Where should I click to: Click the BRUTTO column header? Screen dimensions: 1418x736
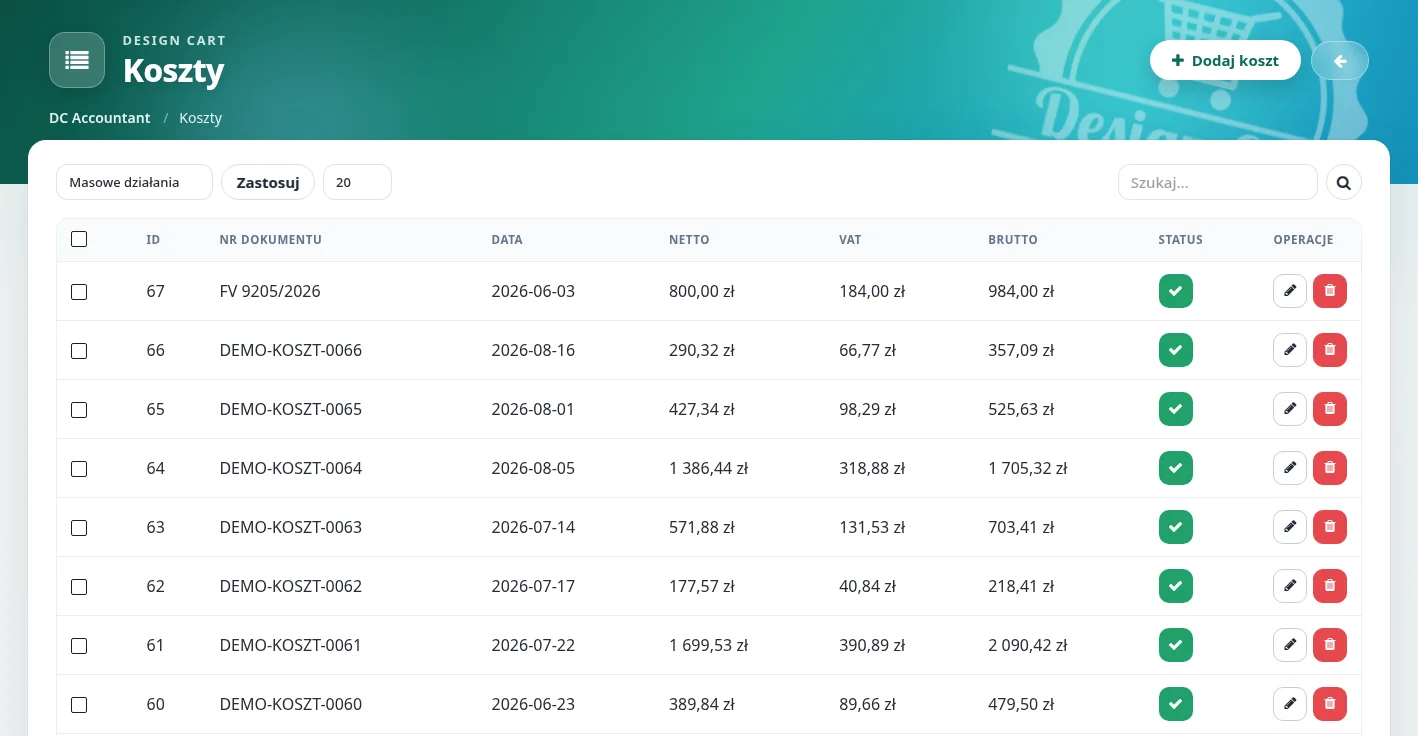[1013, 240]
